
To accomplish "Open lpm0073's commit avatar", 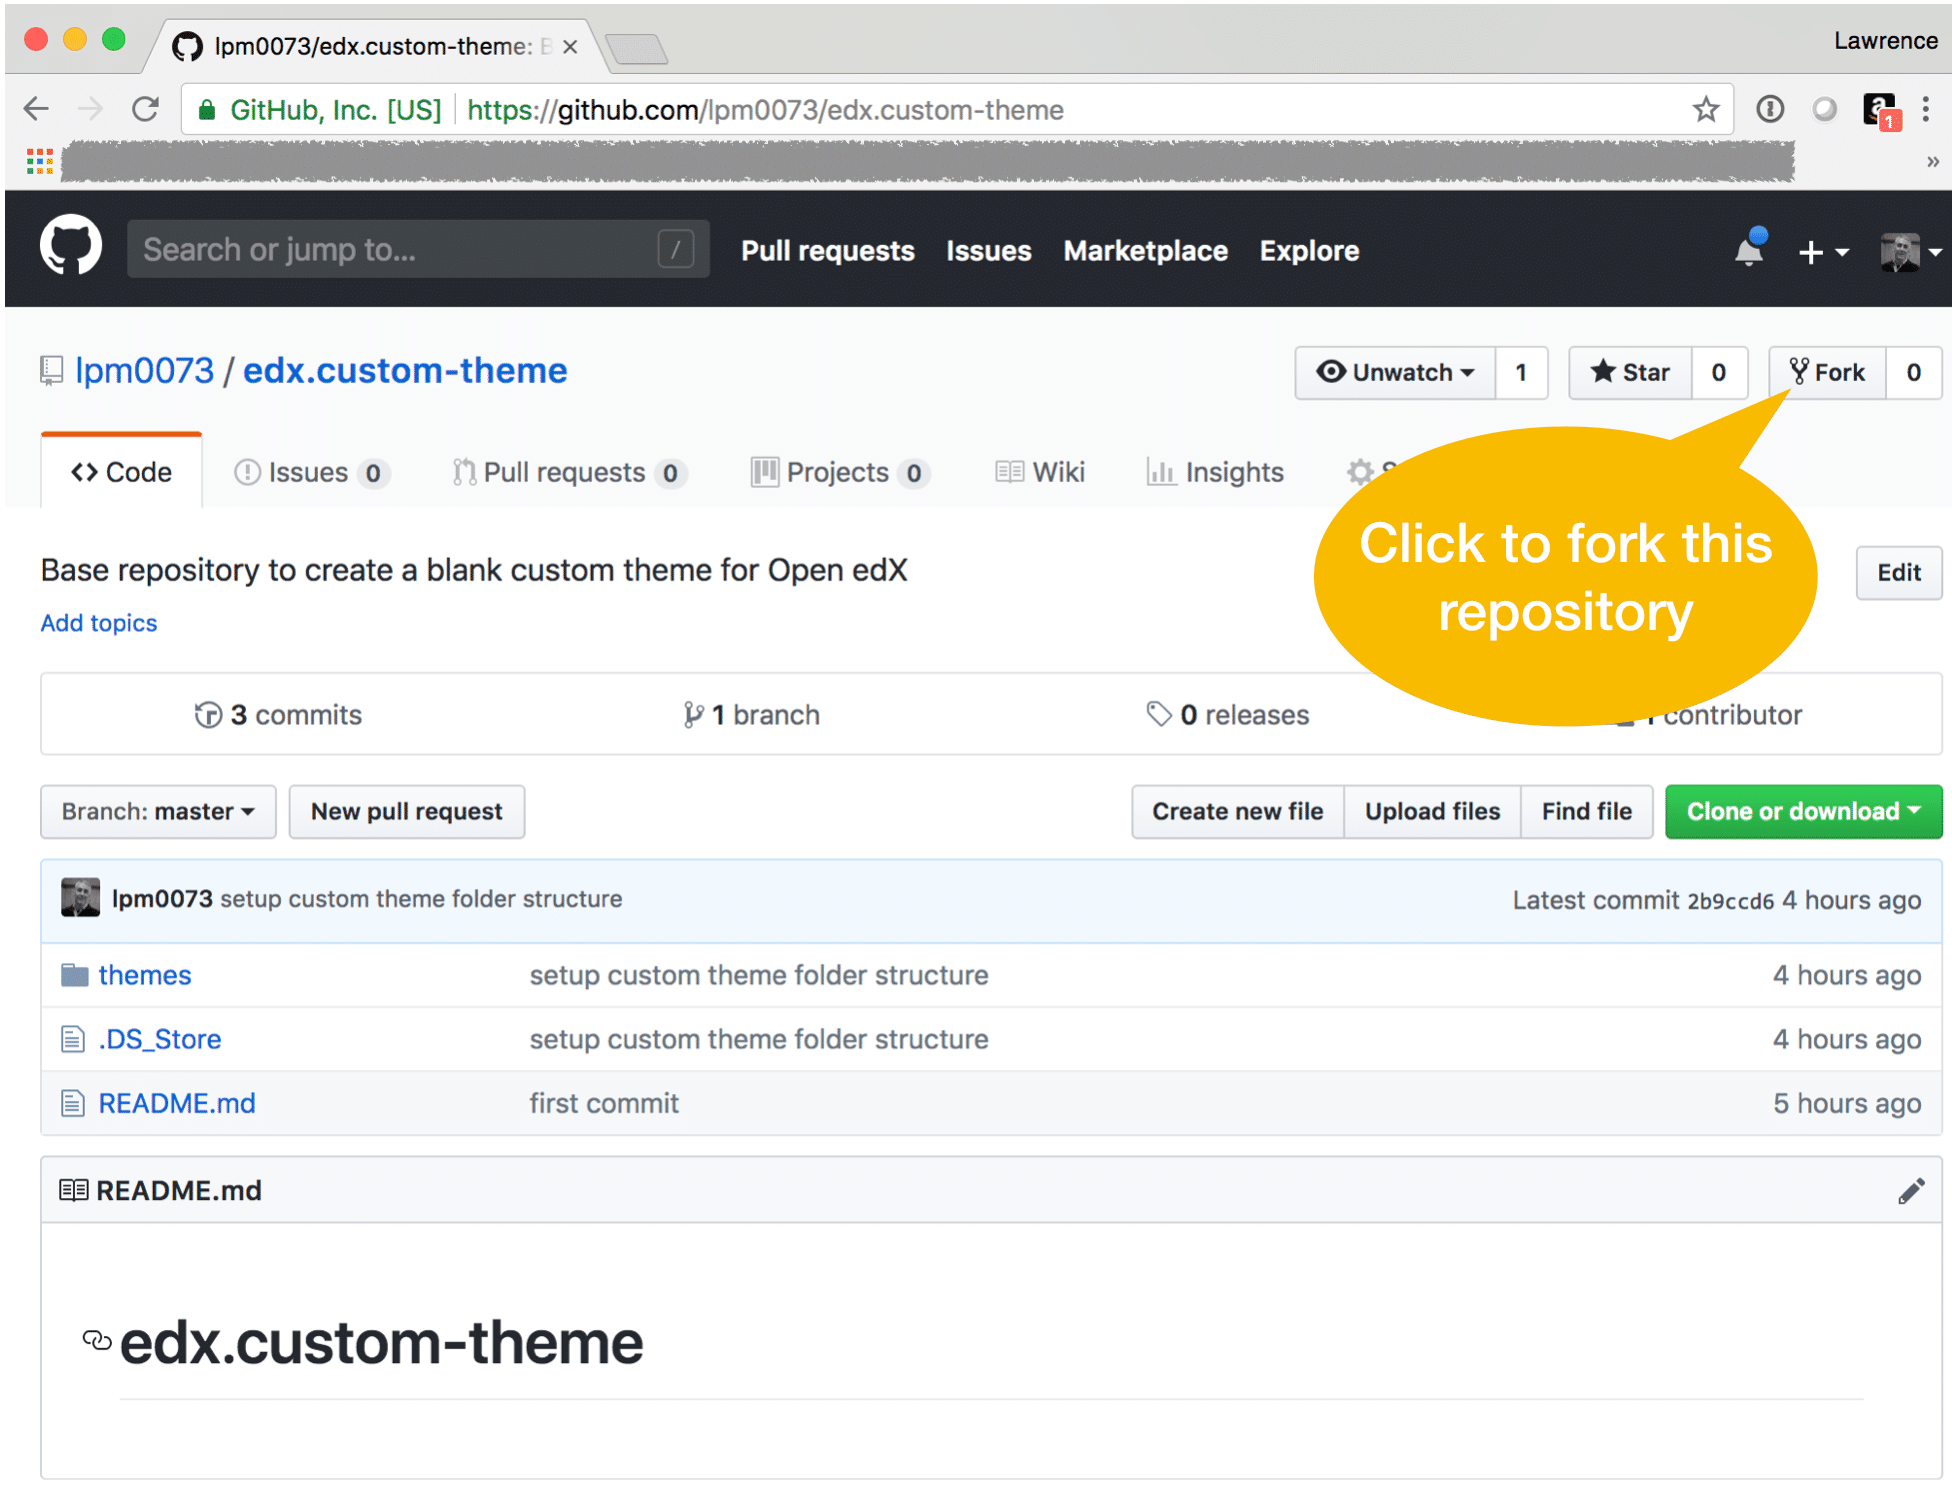I will (x=80, y=898).
